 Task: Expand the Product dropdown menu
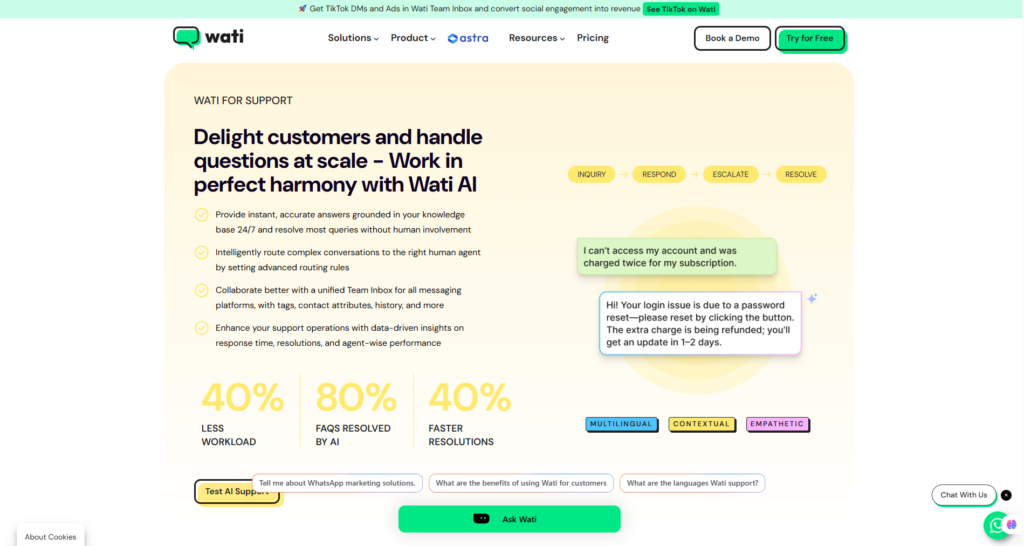413,38
